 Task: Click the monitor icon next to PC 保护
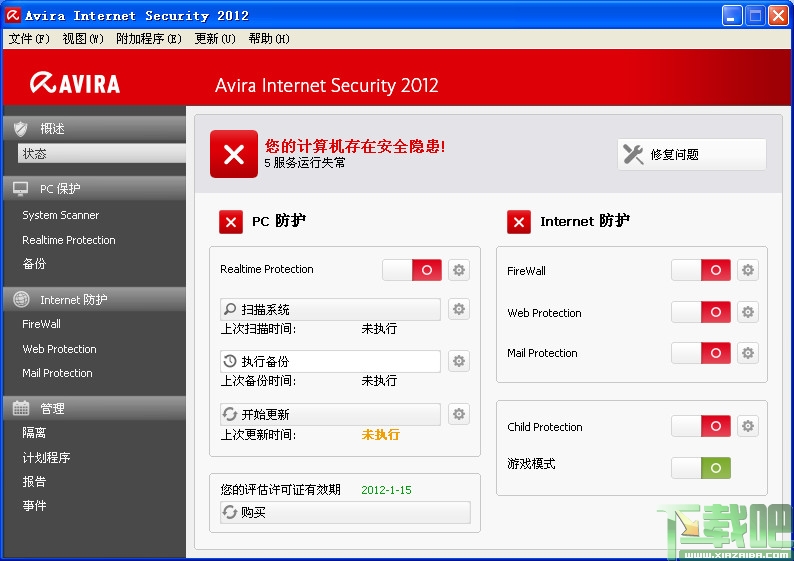[21, 188]
